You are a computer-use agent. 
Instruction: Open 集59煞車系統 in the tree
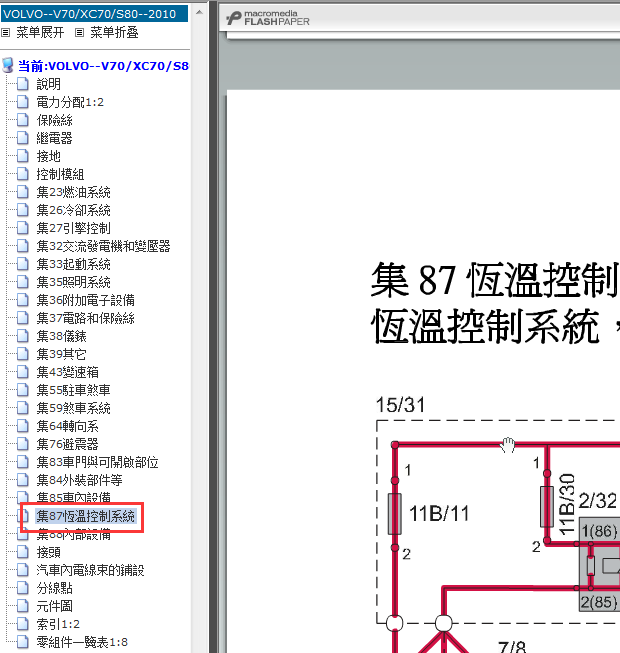point(73,408)
